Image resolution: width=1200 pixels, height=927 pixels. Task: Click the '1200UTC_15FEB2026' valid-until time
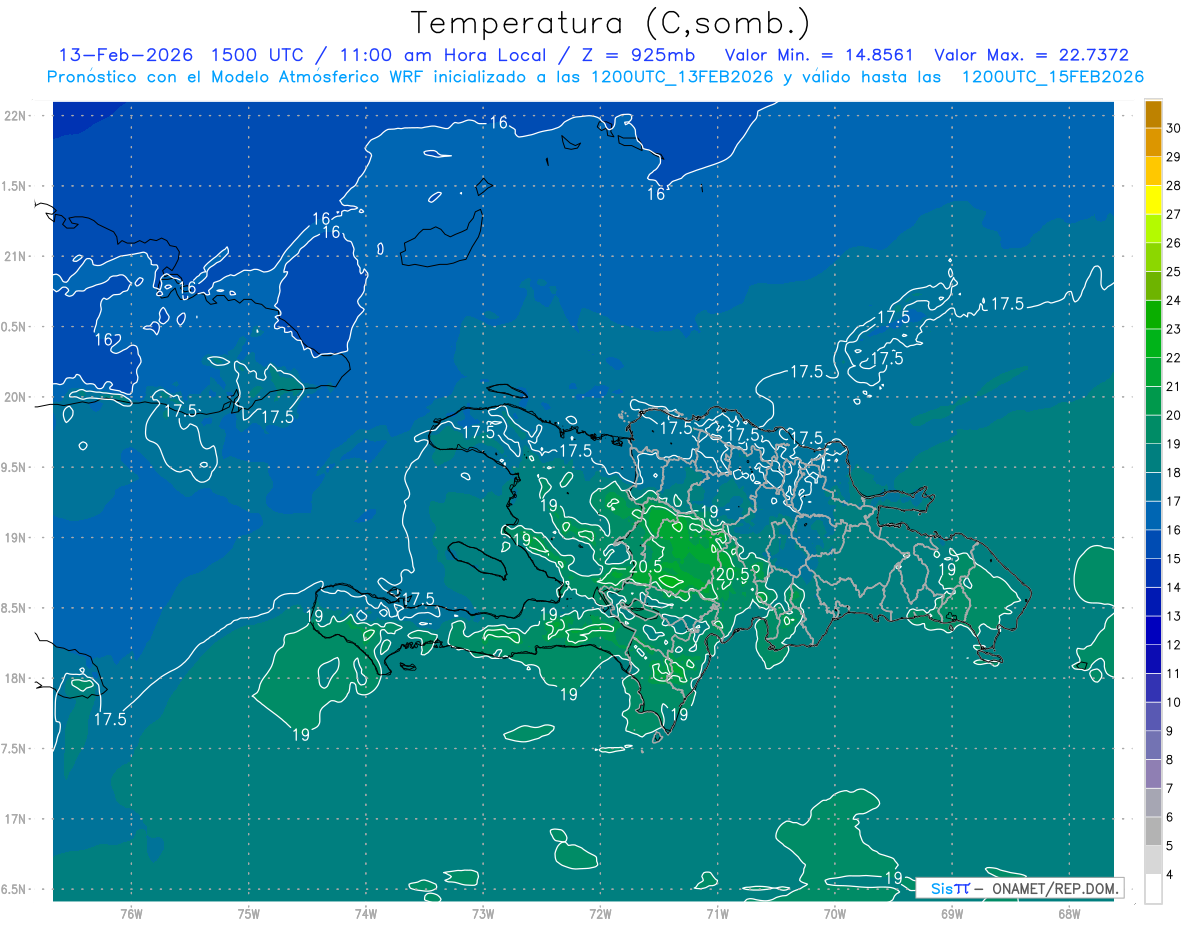click(1053, 77)
